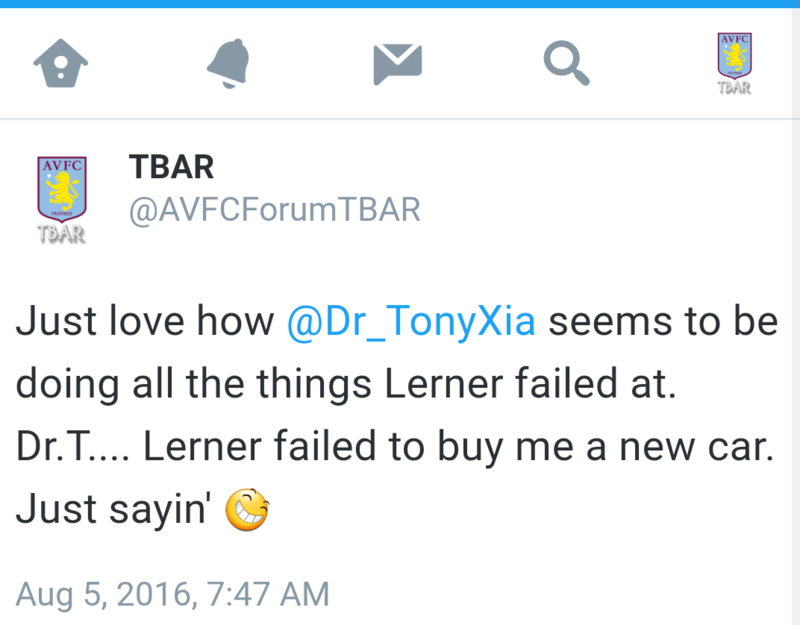Open the profile avatar in the navigation bar
The width and height of the screenshot is (800, 625).
pos(734,63)
